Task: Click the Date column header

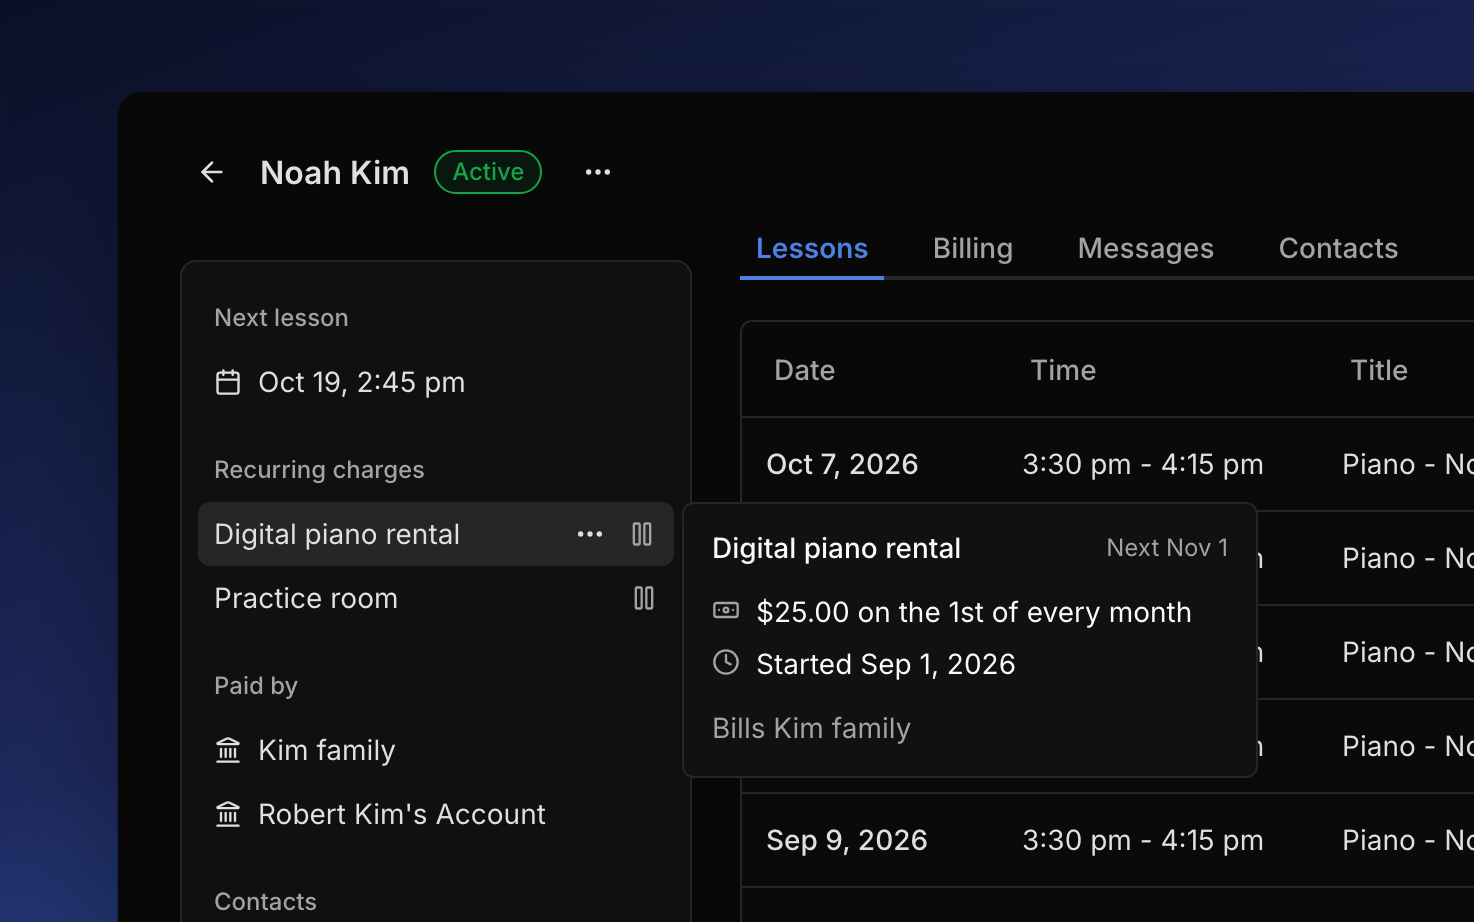Action: 805,370
